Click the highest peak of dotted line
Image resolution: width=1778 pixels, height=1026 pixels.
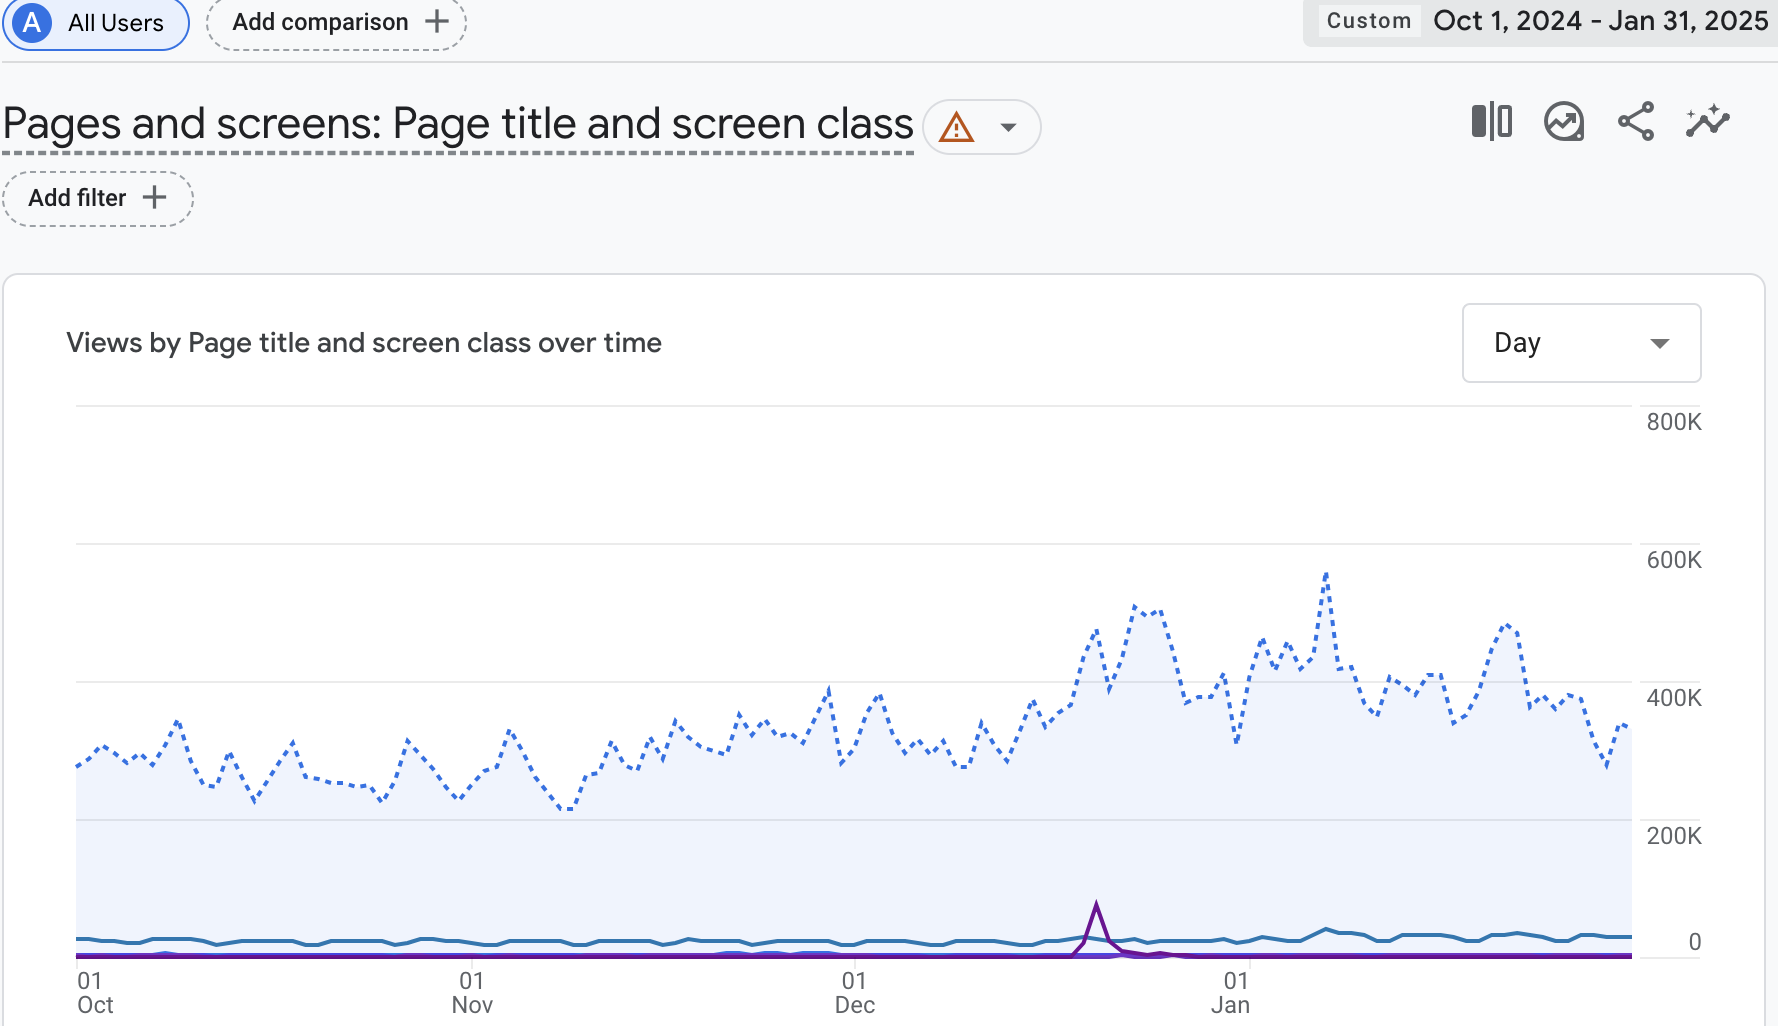point(1327,575)
